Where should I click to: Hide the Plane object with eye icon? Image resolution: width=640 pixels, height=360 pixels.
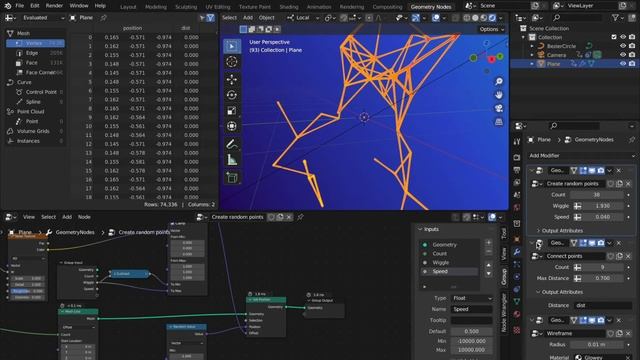(623, 64)
